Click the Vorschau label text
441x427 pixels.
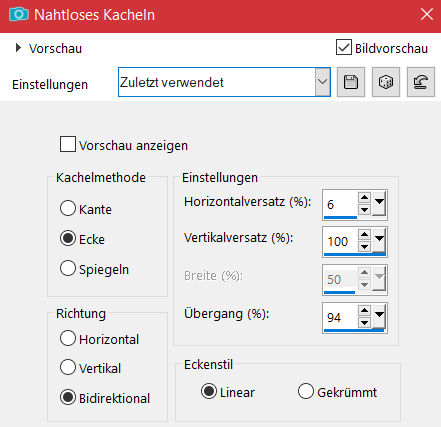[55, 49]
